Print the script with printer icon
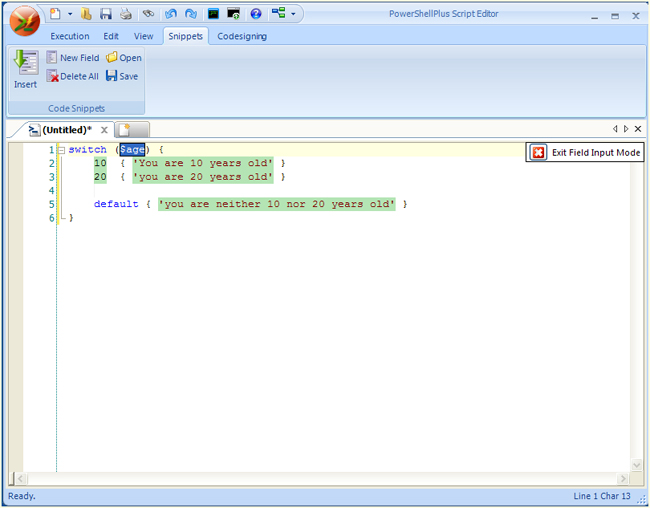Image resolution: width=650 pixels, height=508 pixels. [126, 14]
